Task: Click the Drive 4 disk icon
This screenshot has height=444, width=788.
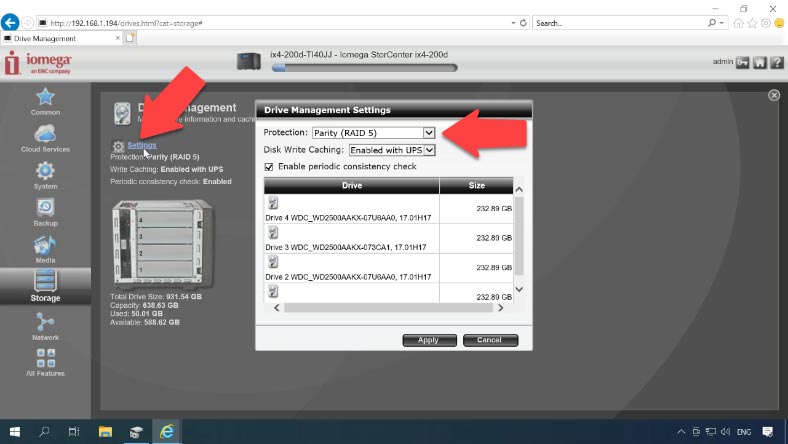Action: 273,203
